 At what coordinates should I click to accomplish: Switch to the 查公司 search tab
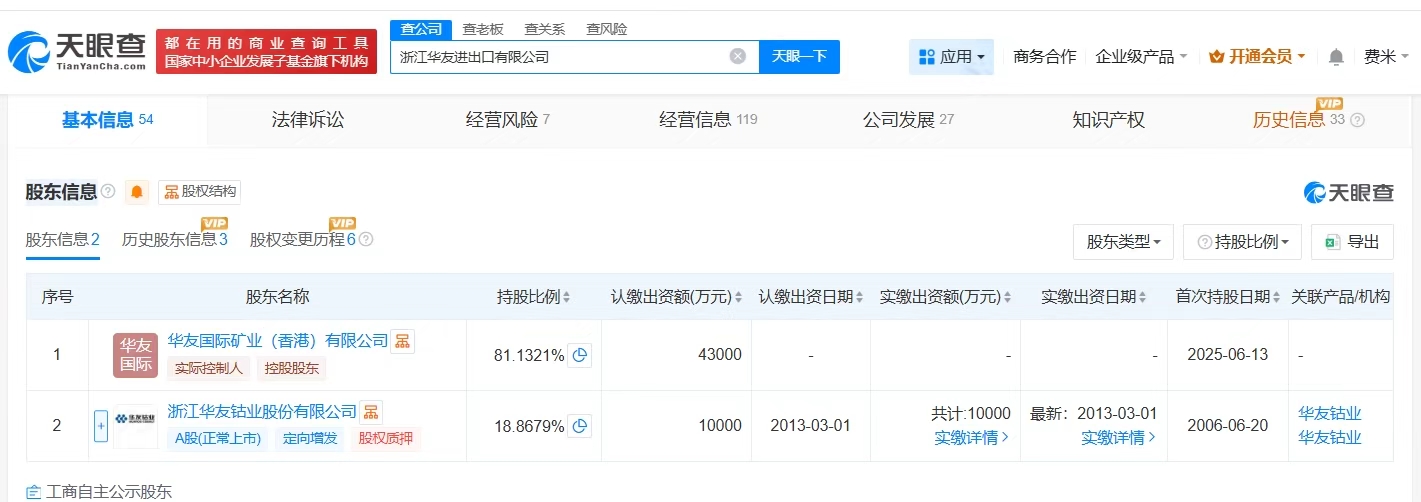tap(420, 29)
